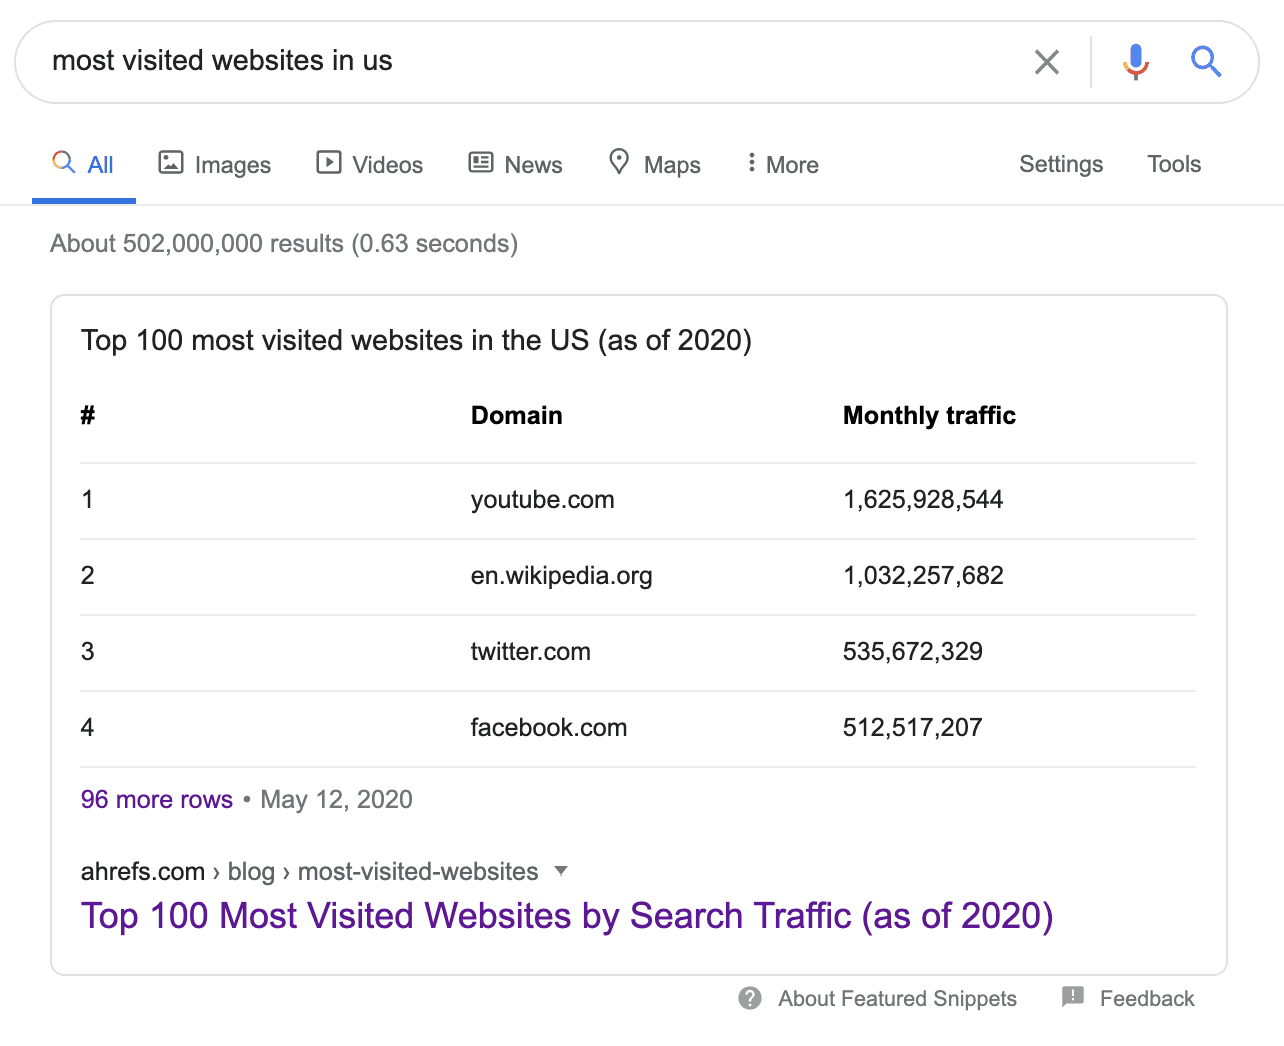
Task: Click the snippet heading Top 100 most visited websites
Action: (x=416, y=340)
